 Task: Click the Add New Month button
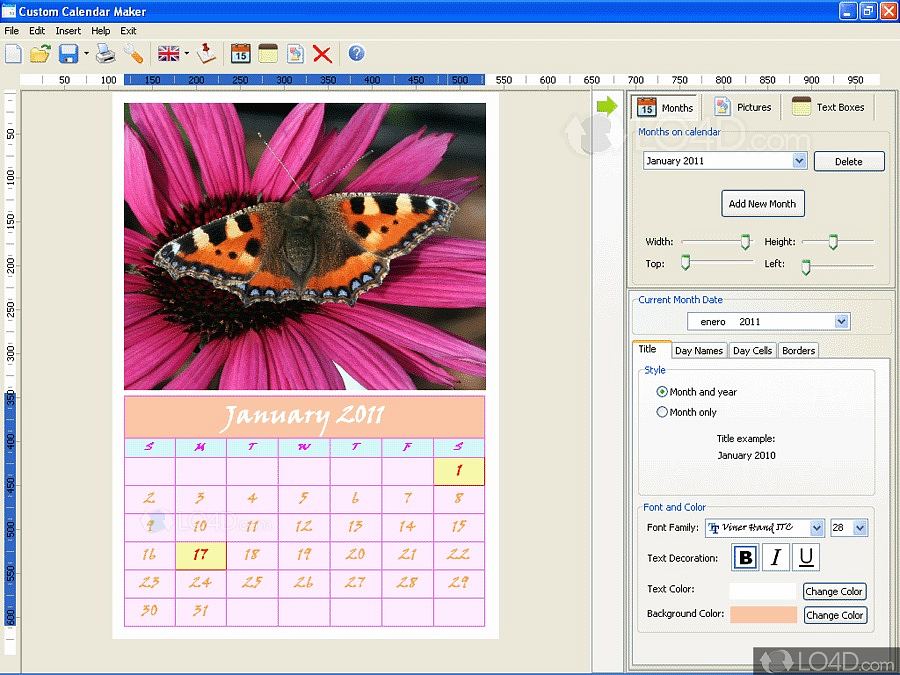pyautogui.click(x=762, y=204)
